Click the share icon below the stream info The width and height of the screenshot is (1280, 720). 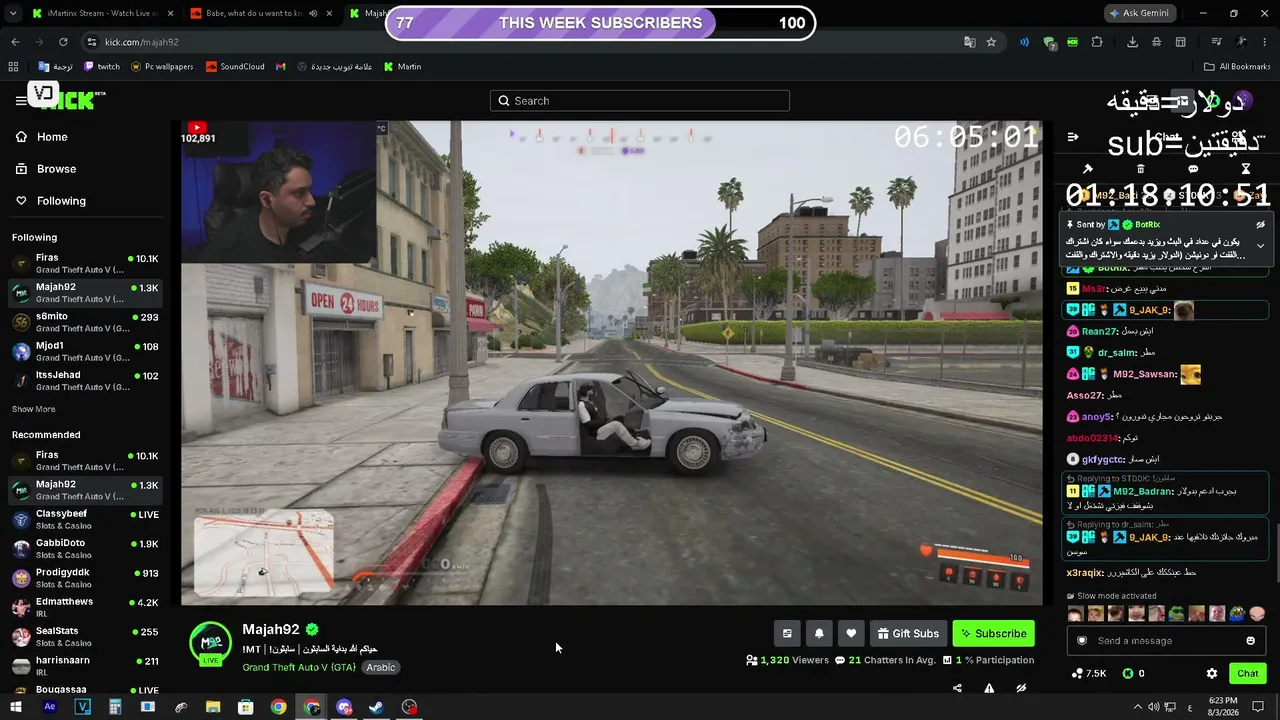[x=957, y=688]
